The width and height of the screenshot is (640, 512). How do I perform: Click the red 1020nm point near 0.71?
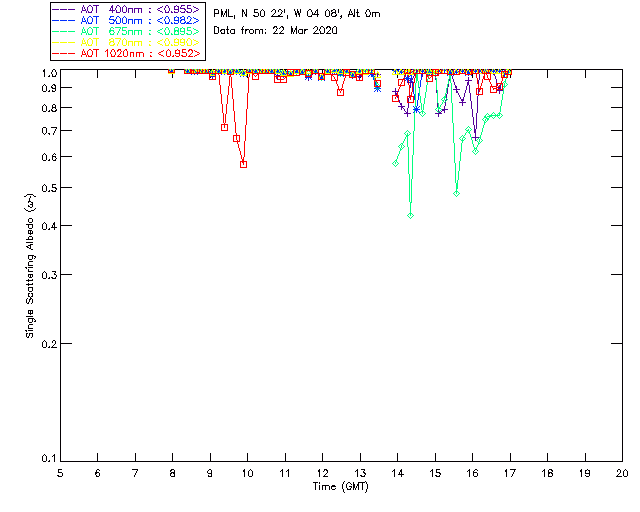[x=224, y=128]
